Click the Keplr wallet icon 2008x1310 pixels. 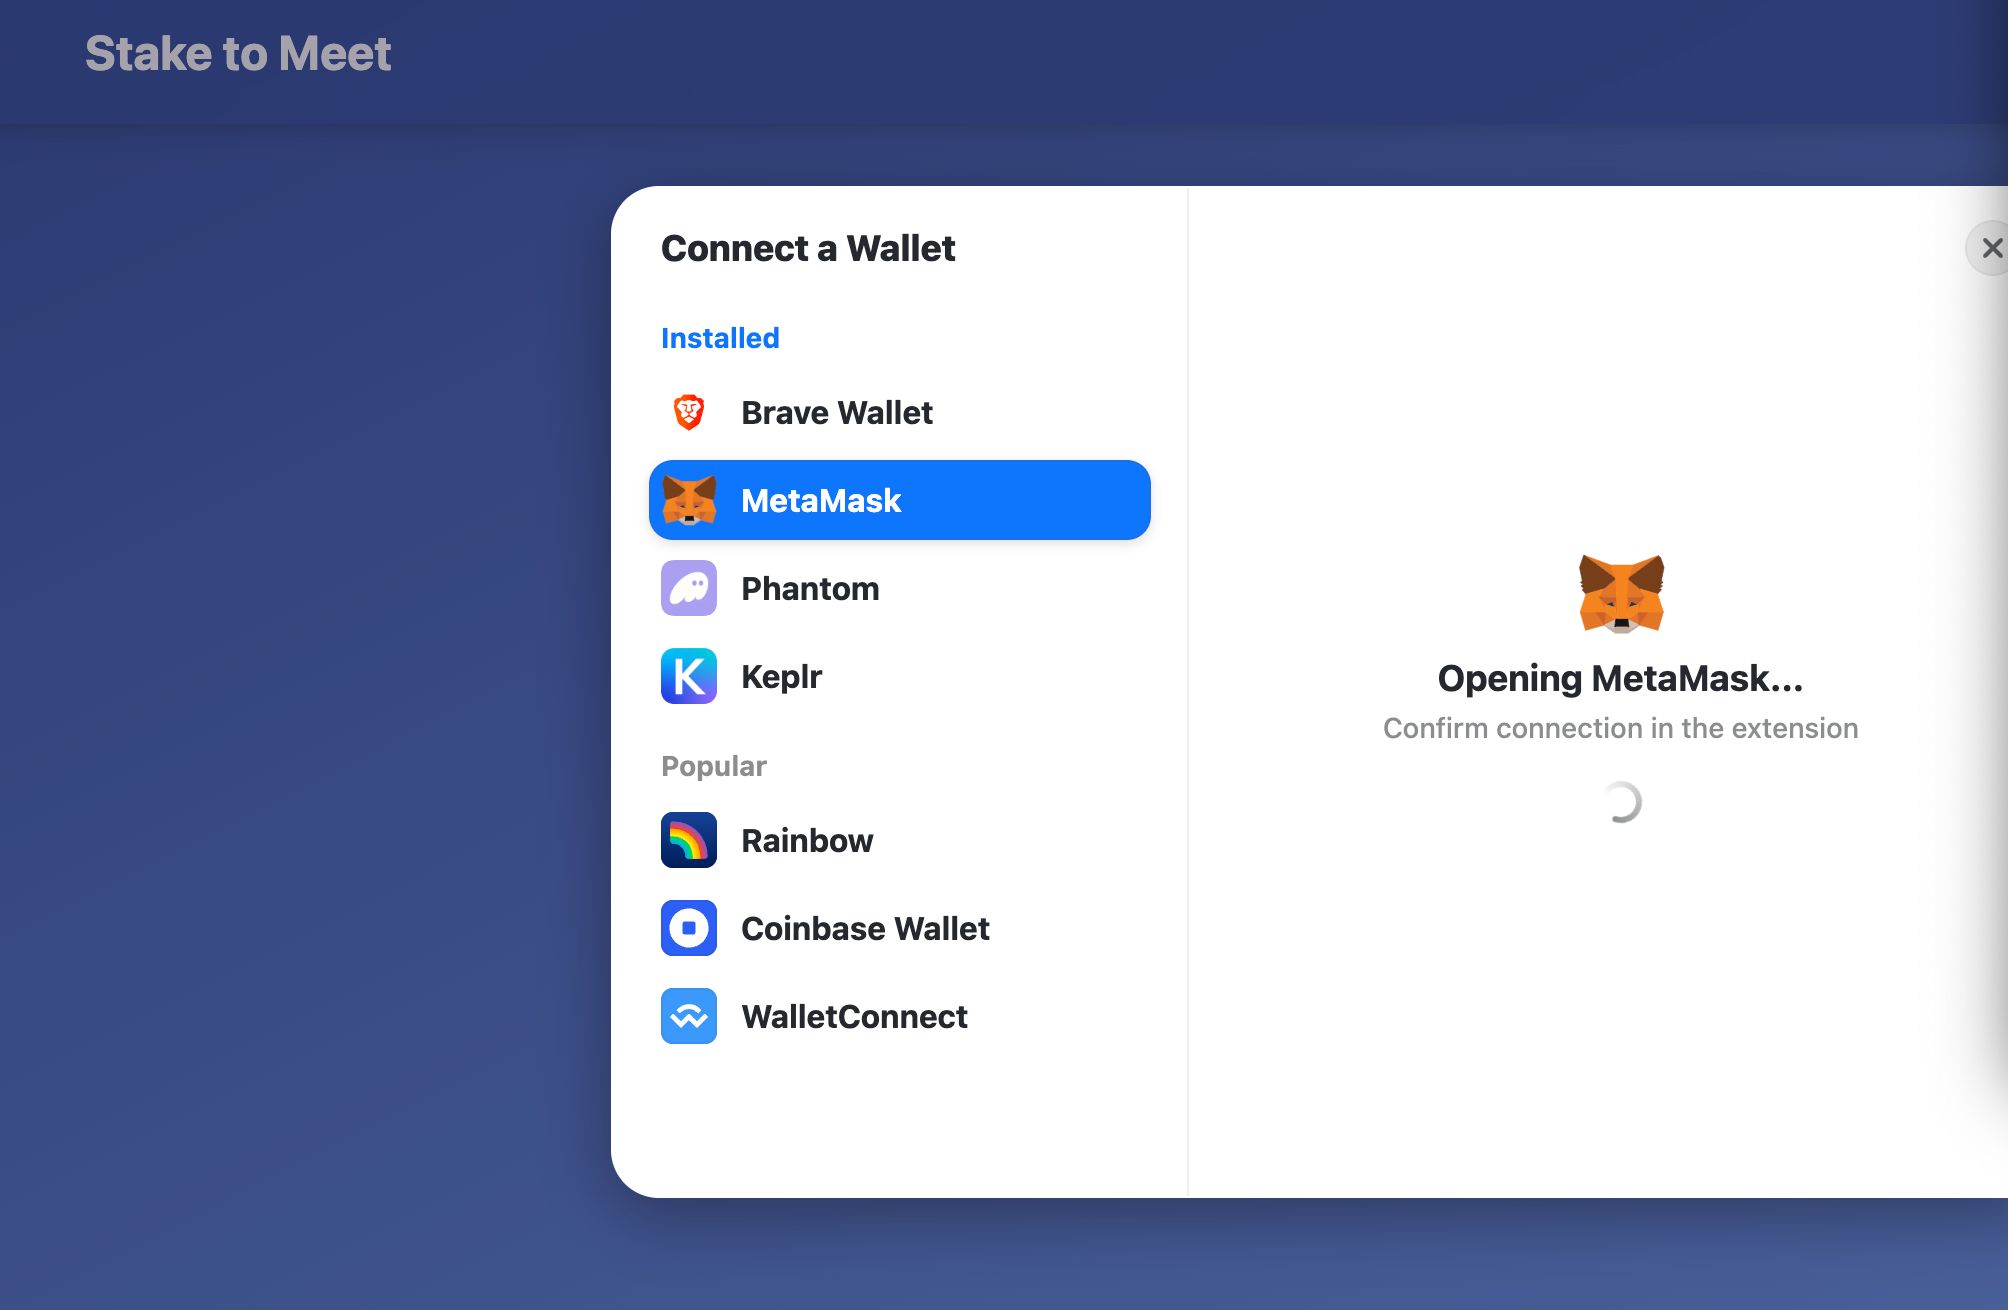(x=688, y=675)
